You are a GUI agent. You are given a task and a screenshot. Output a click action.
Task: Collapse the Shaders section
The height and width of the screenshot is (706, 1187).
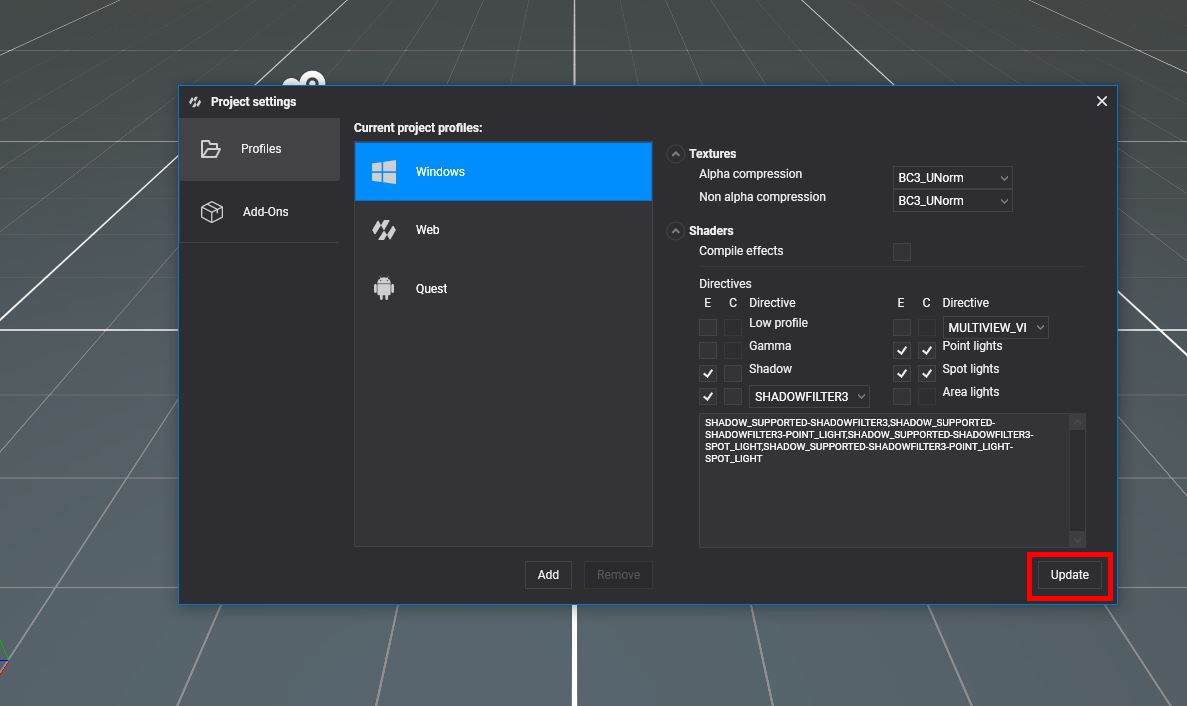[676, 231]
